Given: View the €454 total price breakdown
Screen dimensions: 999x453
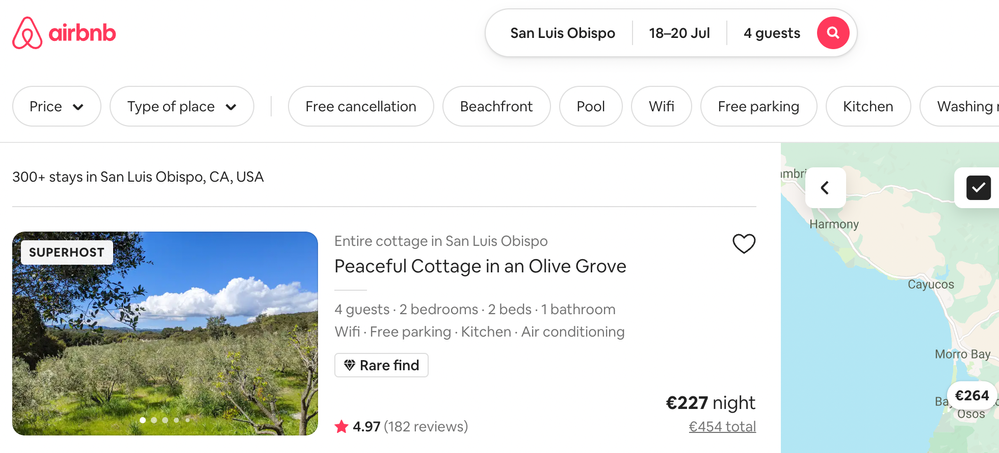Looking at the screenshot, I should pyautogui.click(x=722, y=427).
